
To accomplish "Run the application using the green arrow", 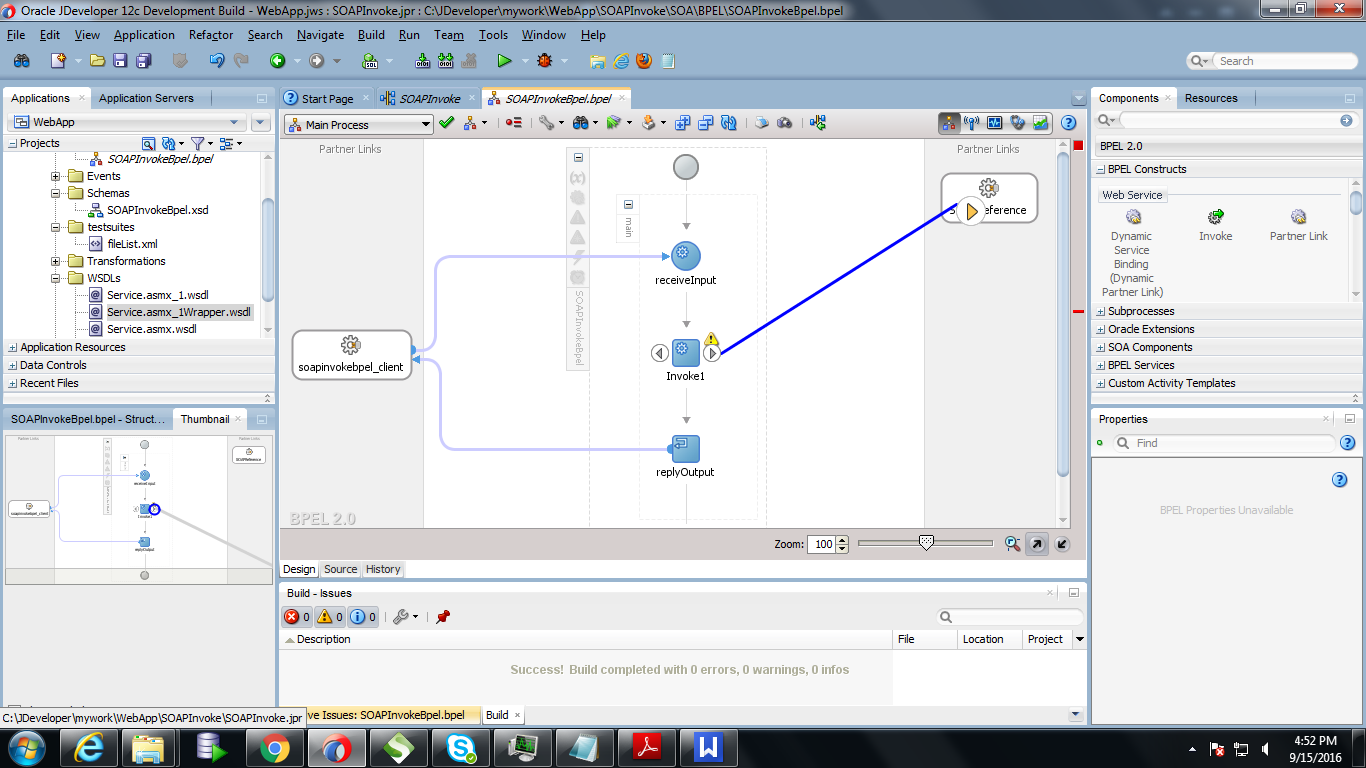I will [505, 60].
